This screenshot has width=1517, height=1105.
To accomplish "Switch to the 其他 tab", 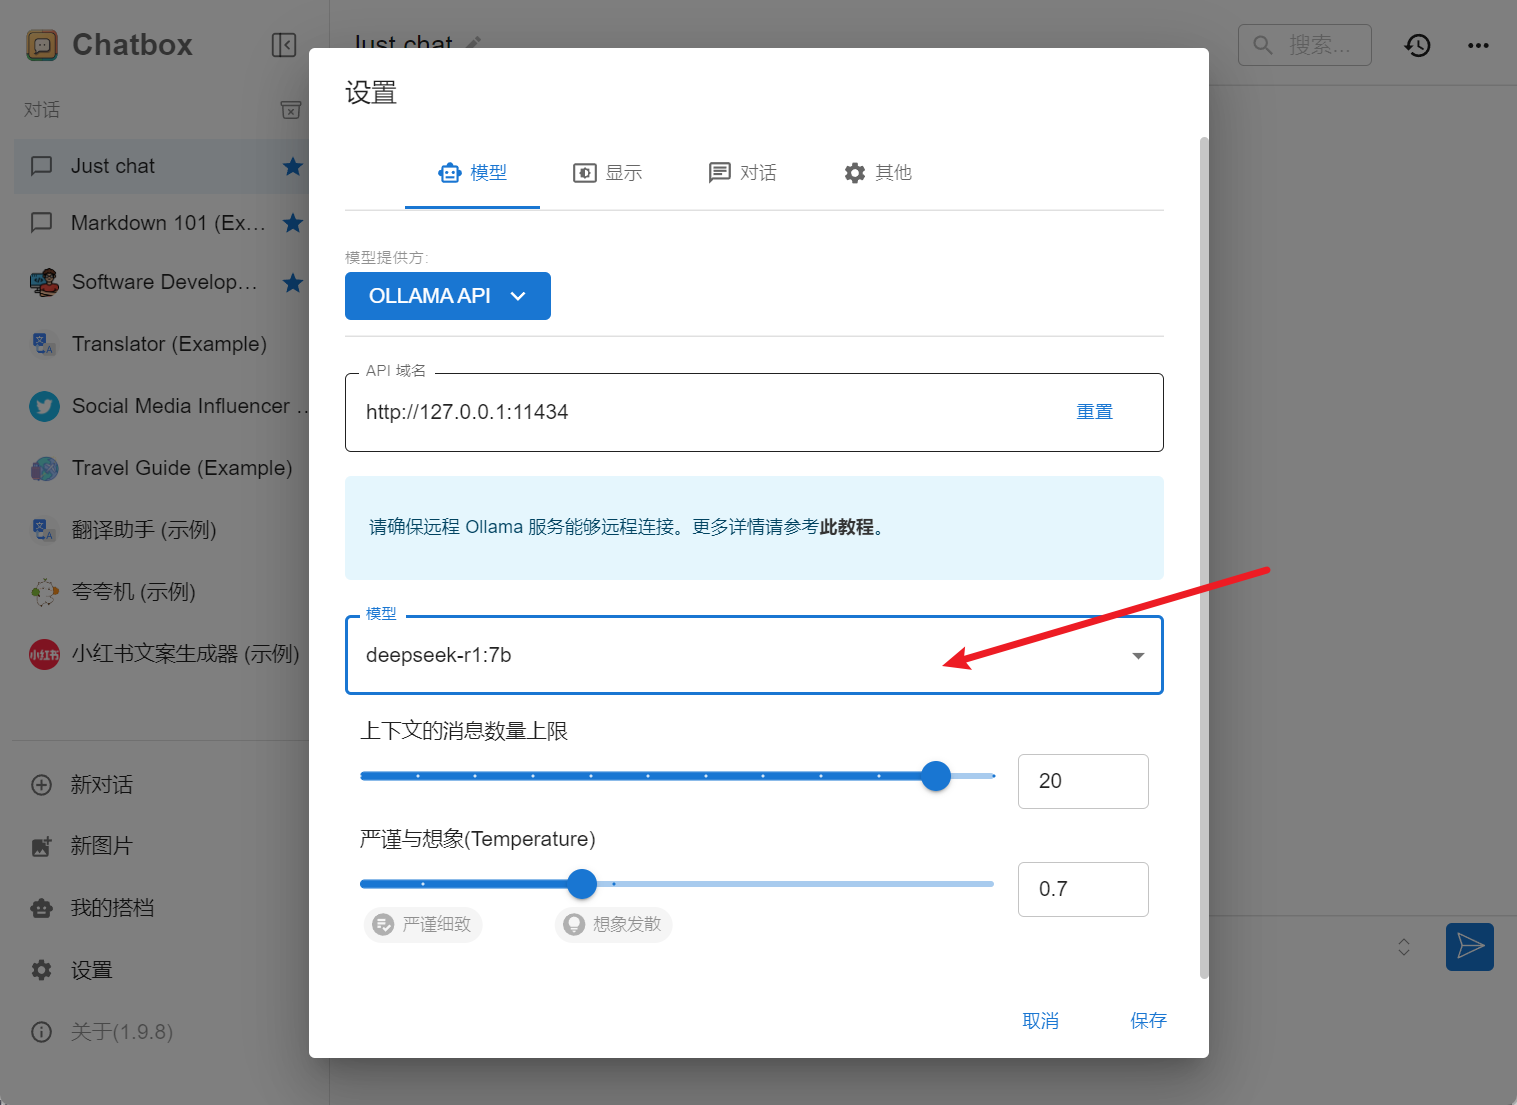I will click(877, 173).
